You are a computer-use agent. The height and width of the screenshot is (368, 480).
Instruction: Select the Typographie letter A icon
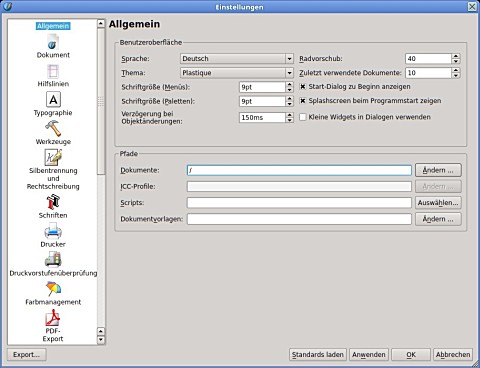coord(53,99)
